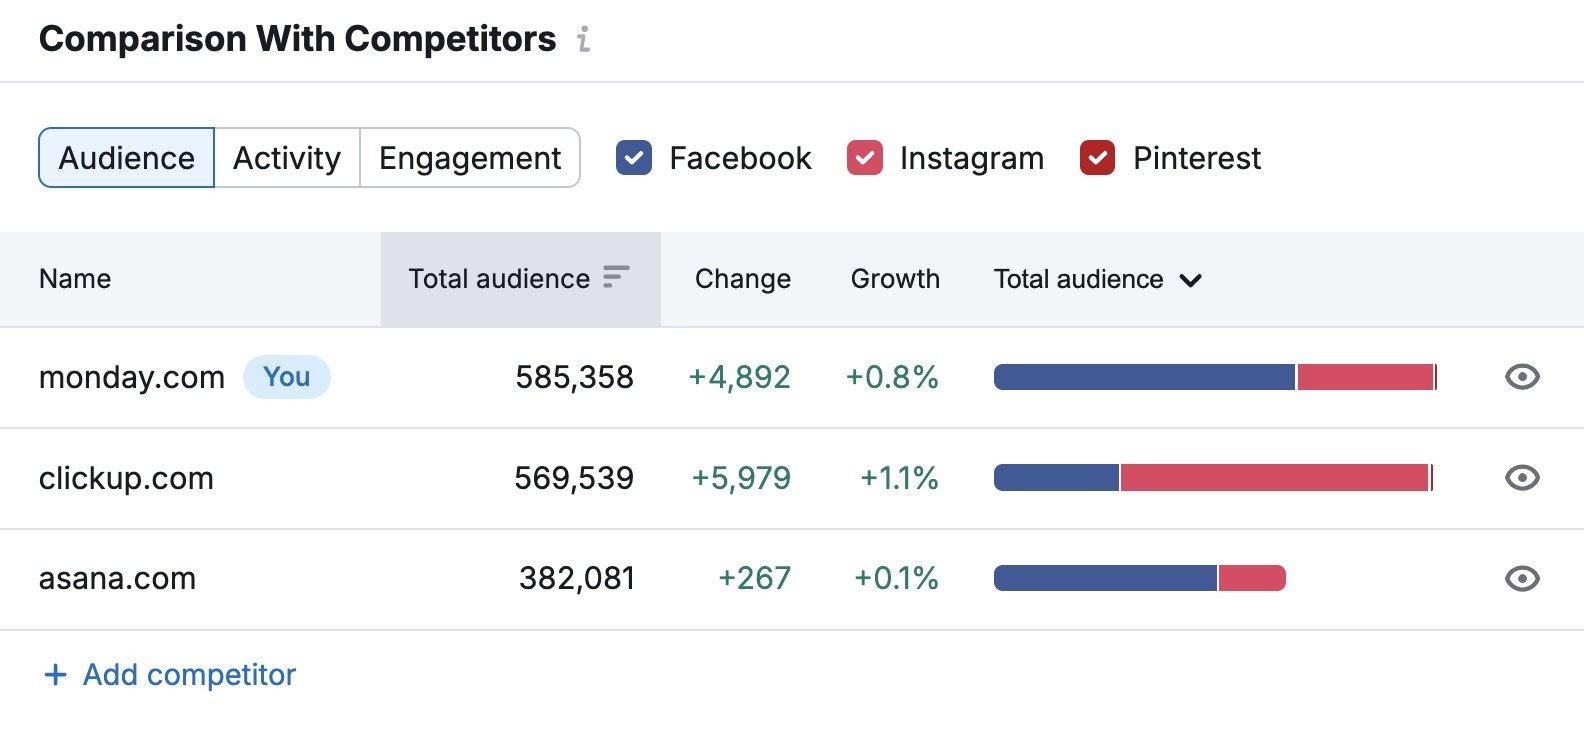1584x734 pixels.
Task: Toggle visibility of monday.com with the eye icon
Action: coord(1522,377)
